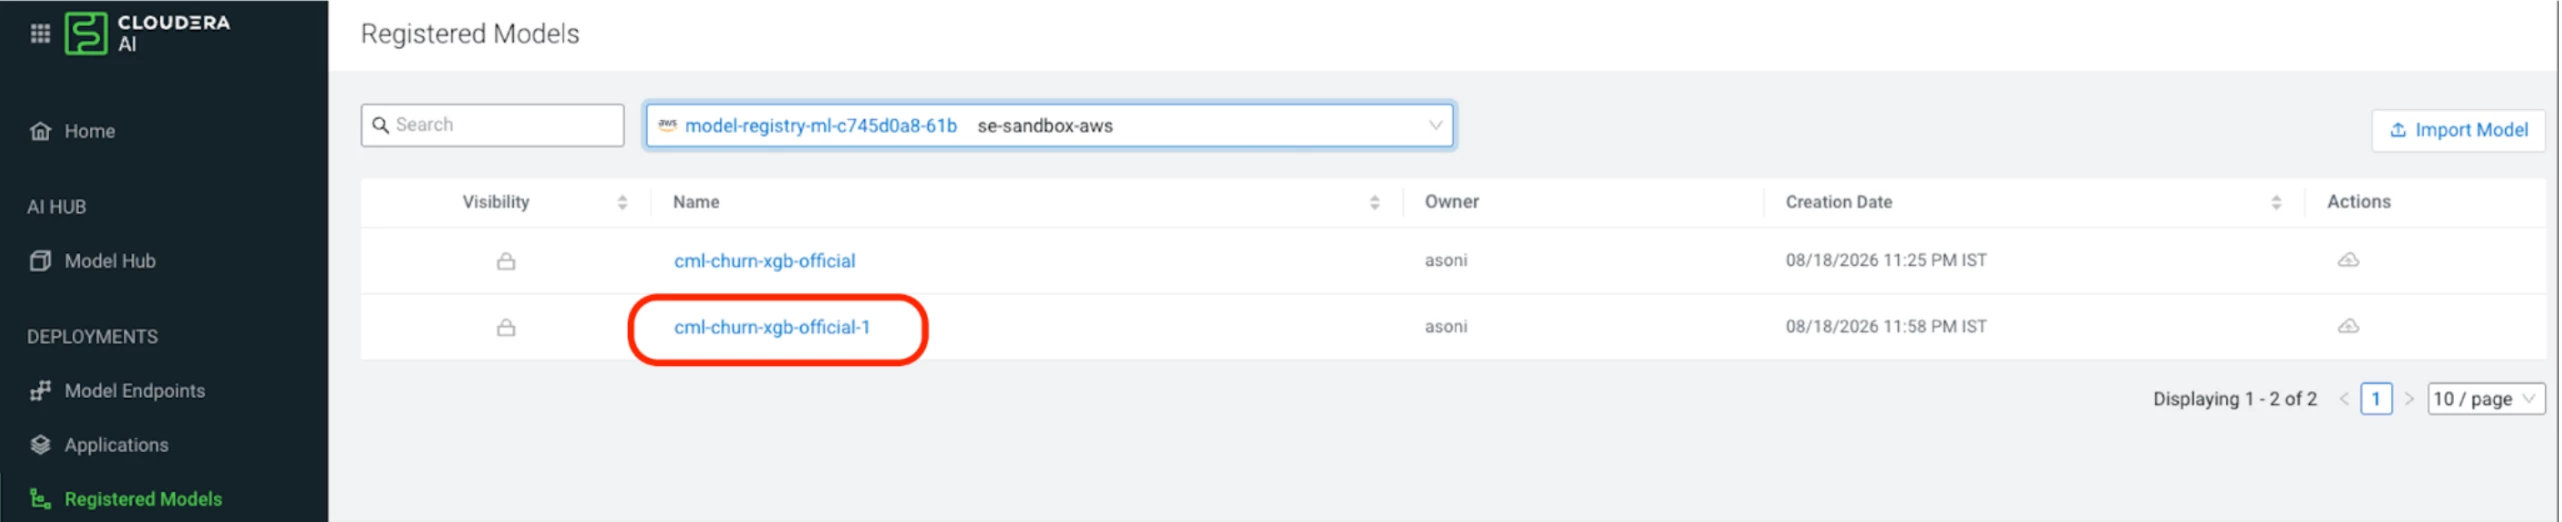This screenshot has height=522, width=2562.
Task: Click lock icon for cml-churn-xgb-official
Action: [506, 261]
